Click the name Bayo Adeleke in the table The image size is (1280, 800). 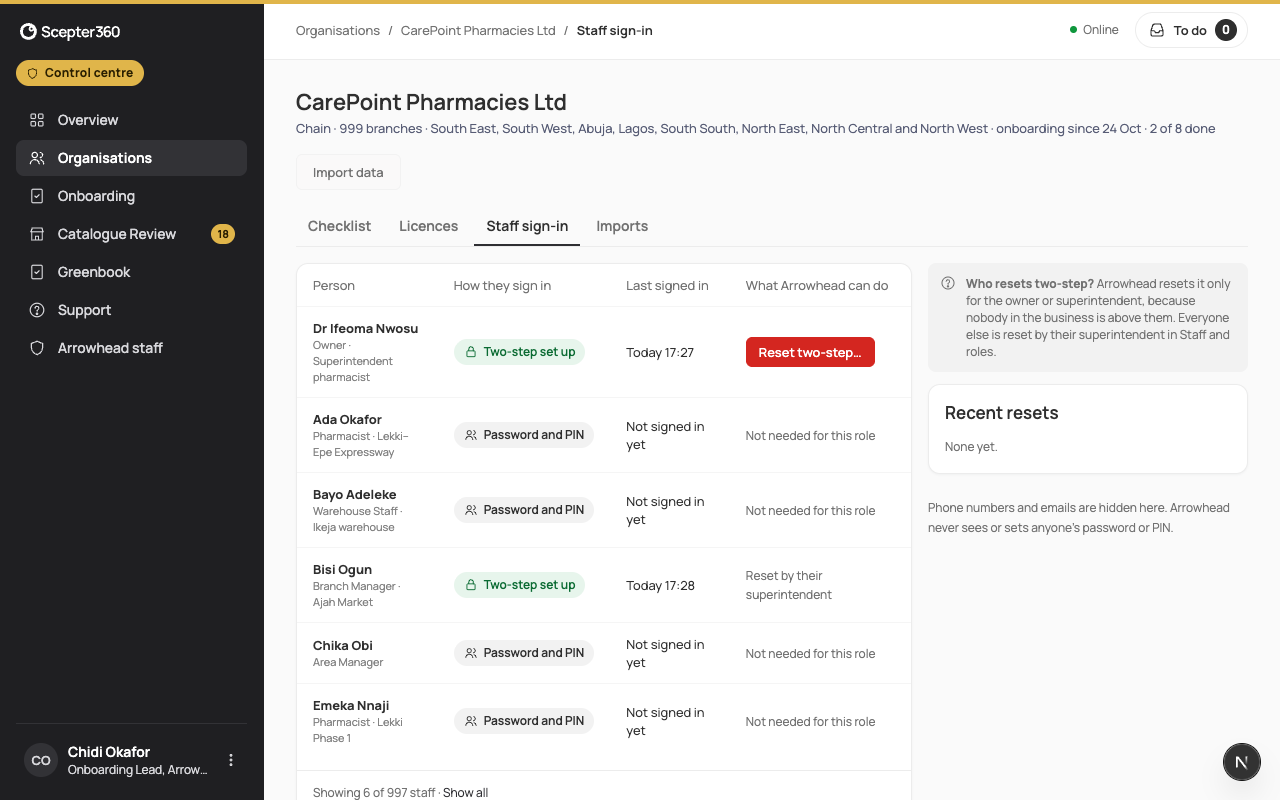pyautogui.click(x=354, y=494)
